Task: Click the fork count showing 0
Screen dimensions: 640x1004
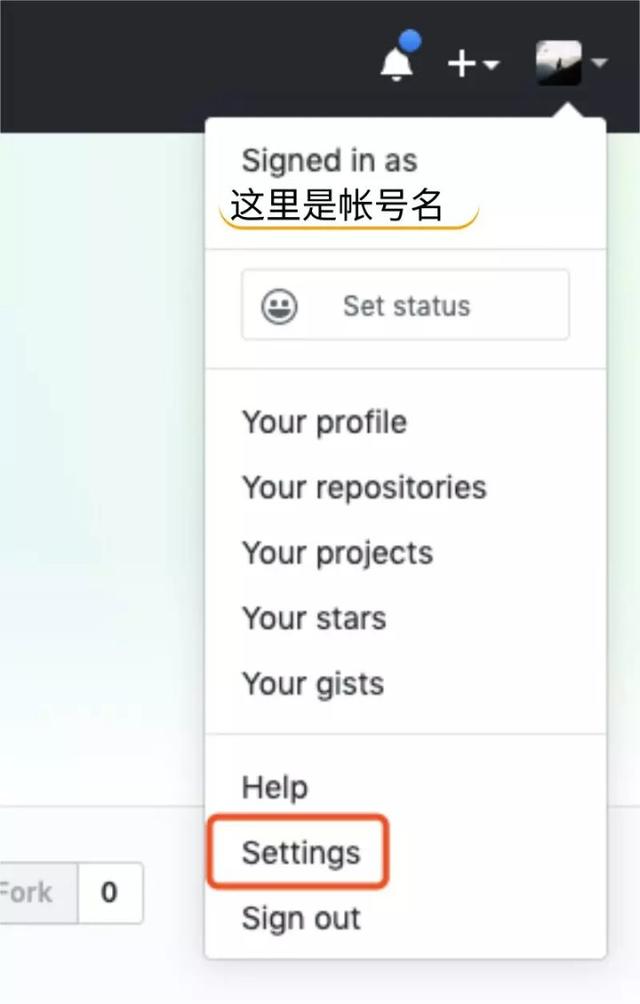Action: point(110,893)
